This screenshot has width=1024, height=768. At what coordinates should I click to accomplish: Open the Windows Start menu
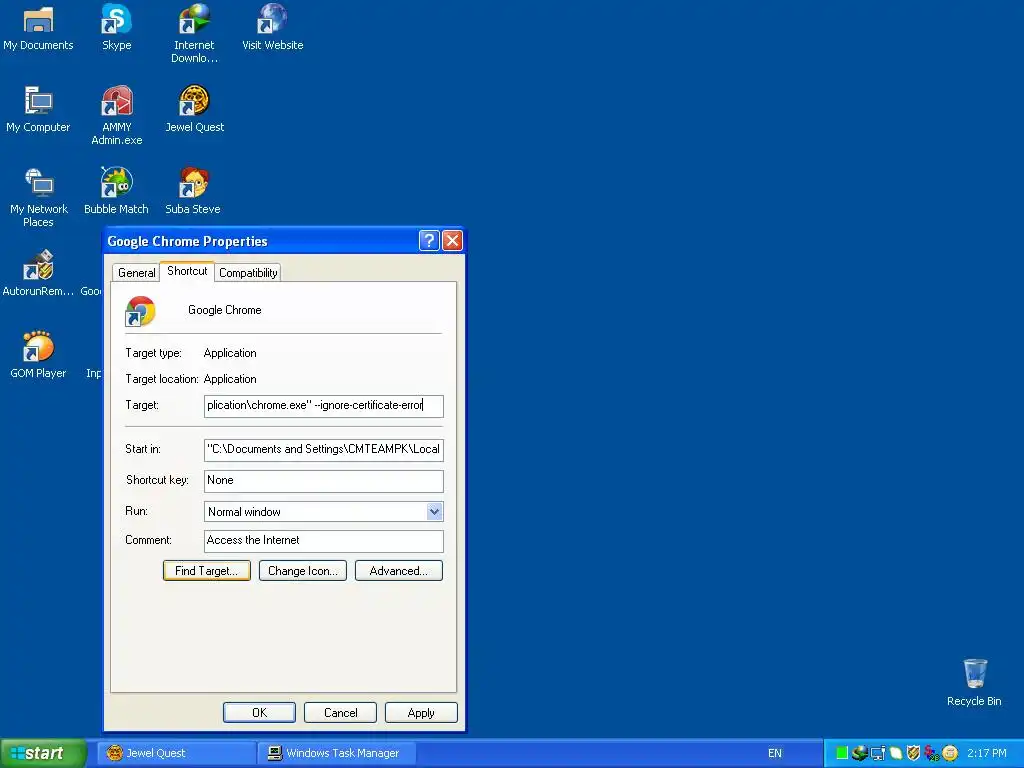[x=43, y=753]
